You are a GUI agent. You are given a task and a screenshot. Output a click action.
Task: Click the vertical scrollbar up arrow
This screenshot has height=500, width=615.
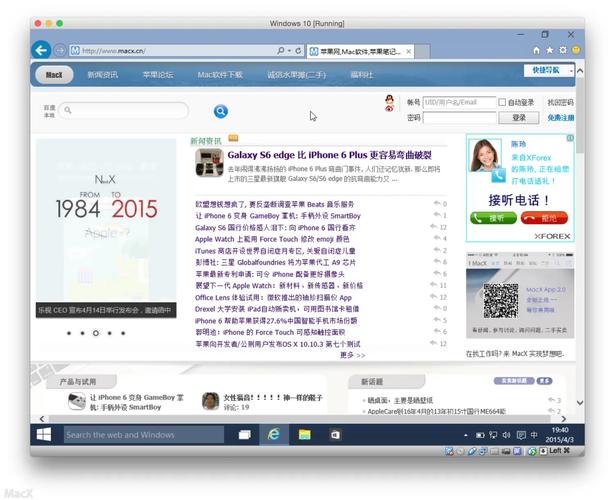[580, 71]
